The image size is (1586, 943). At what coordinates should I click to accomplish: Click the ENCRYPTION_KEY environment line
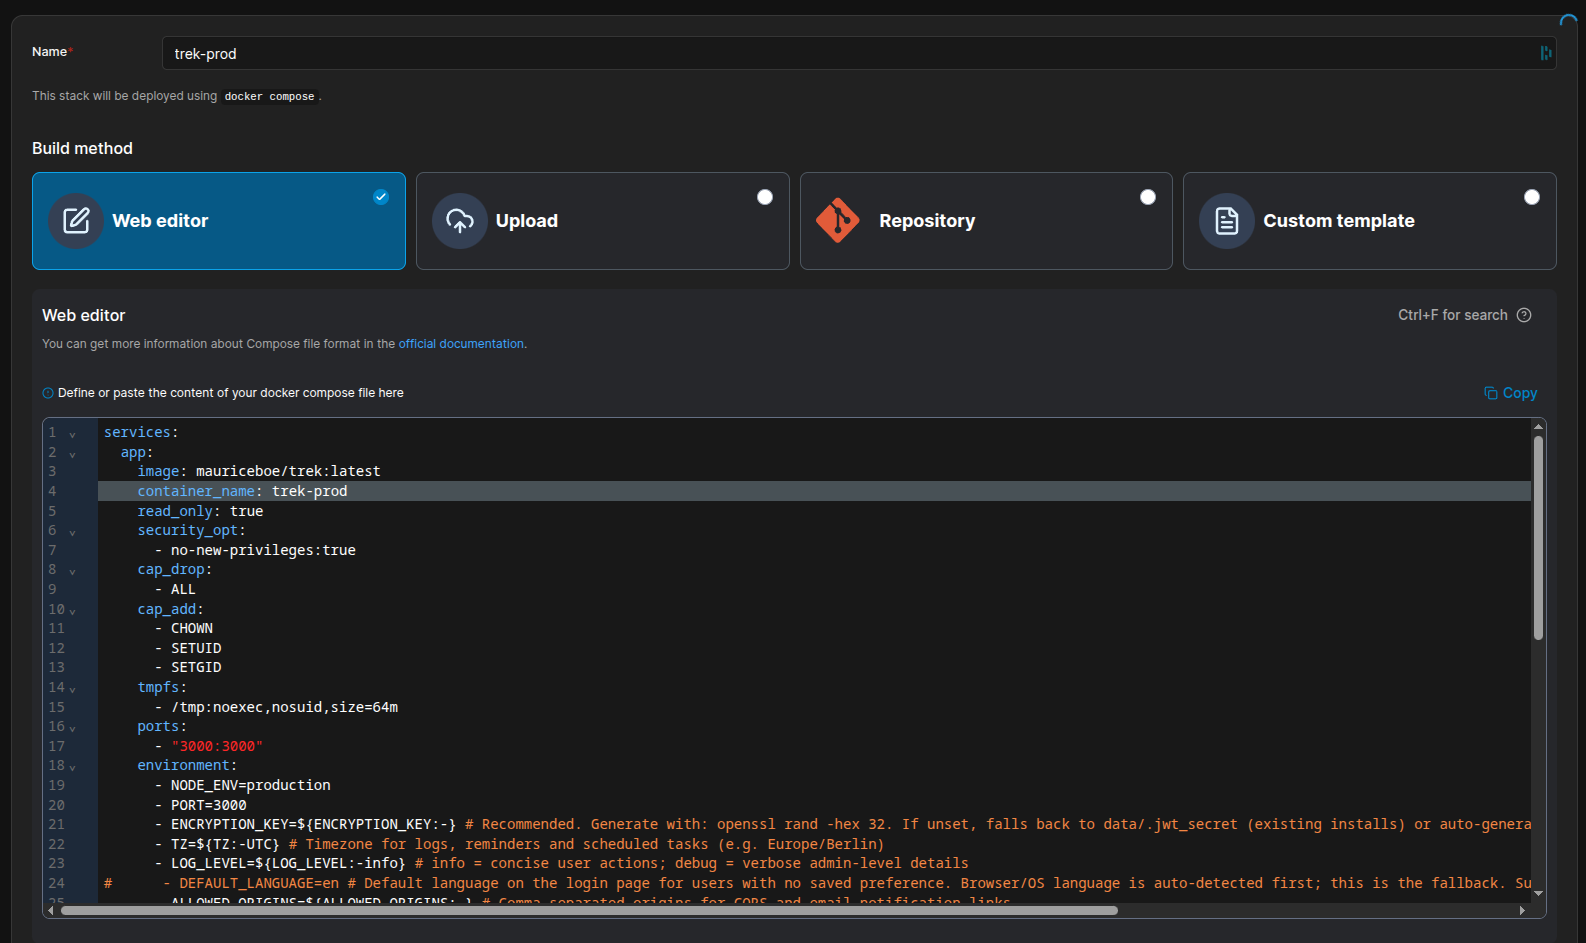pyautogui.click(x=842, y=824)
